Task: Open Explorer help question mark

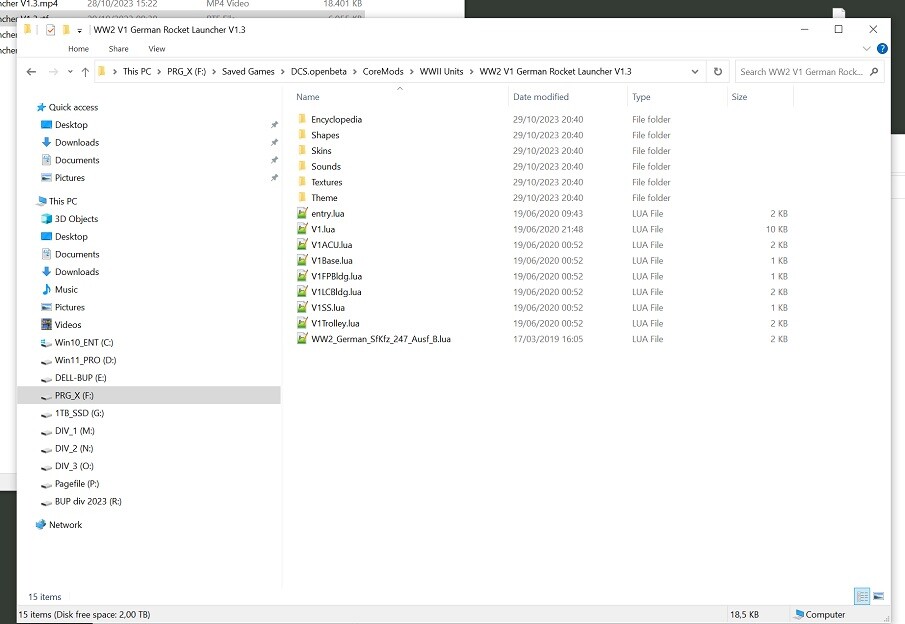Action: coord(882,48)
